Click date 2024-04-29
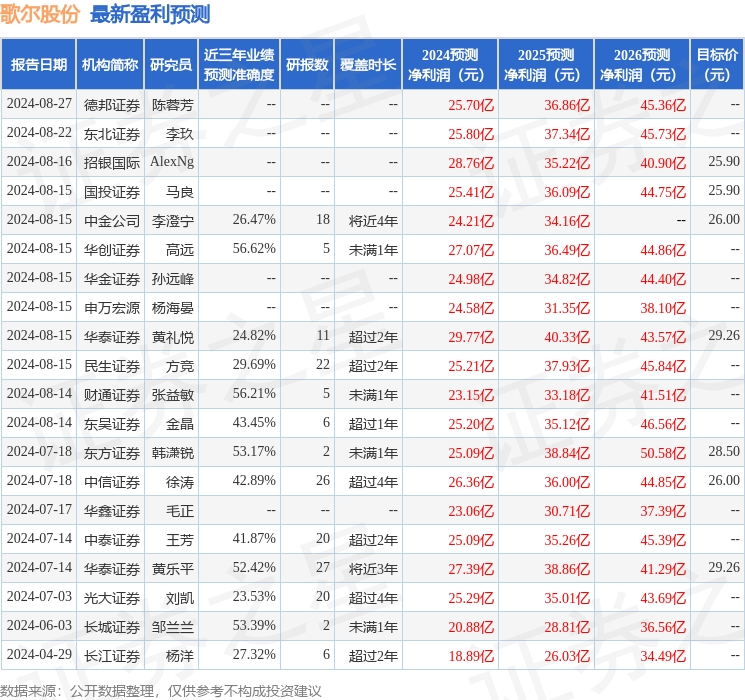The width and height of the screenshot is (745, 700). (39, 654)
